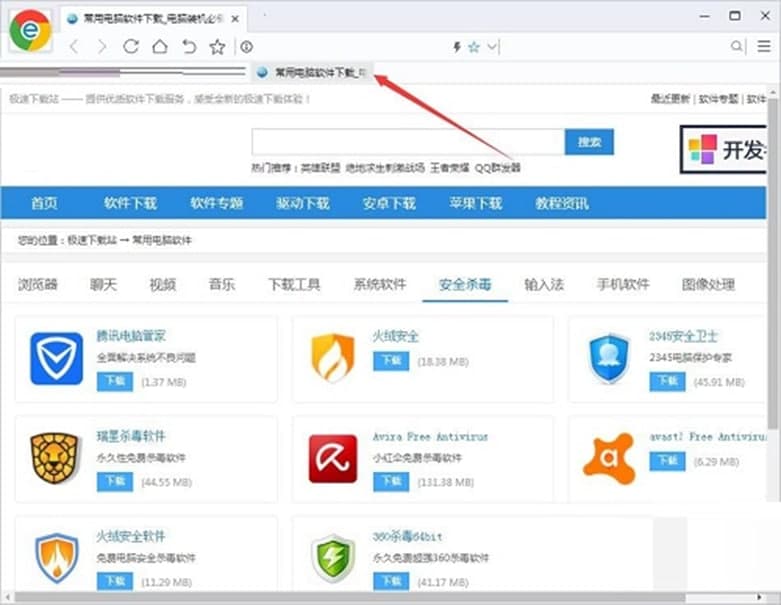Click the site search input field
781x605 pixels.
pyautogui.click(x=408, y=142)
